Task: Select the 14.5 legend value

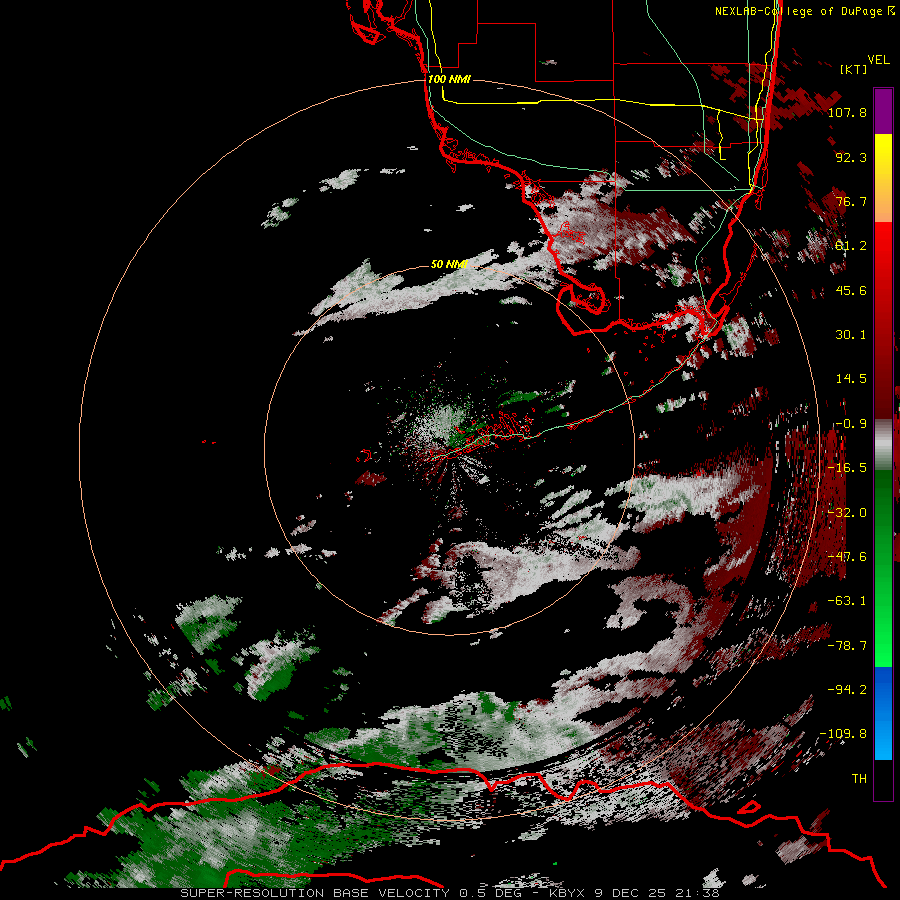Action: pos(851,379)
